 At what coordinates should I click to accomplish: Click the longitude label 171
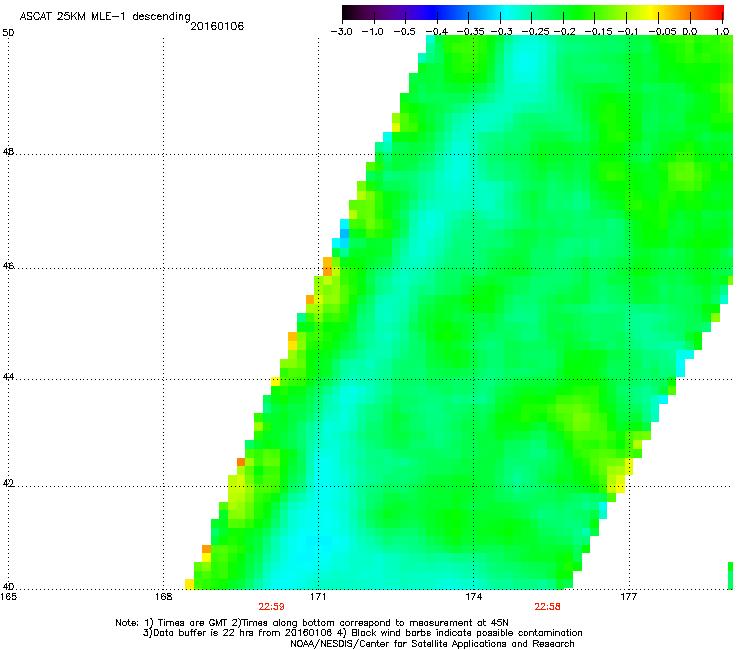318,597
